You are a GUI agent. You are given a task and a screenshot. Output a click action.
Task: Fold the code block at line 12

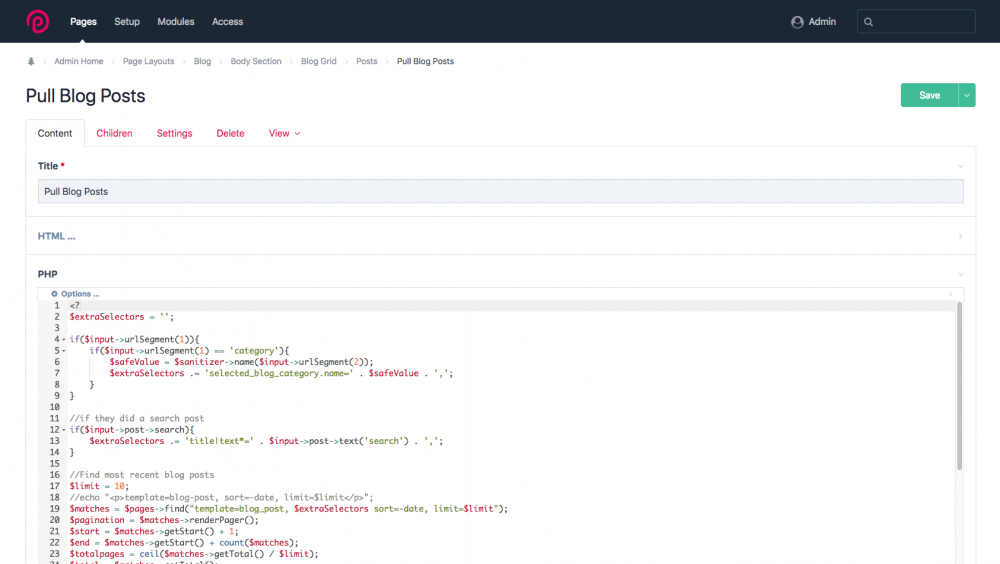tap(63, 430)
